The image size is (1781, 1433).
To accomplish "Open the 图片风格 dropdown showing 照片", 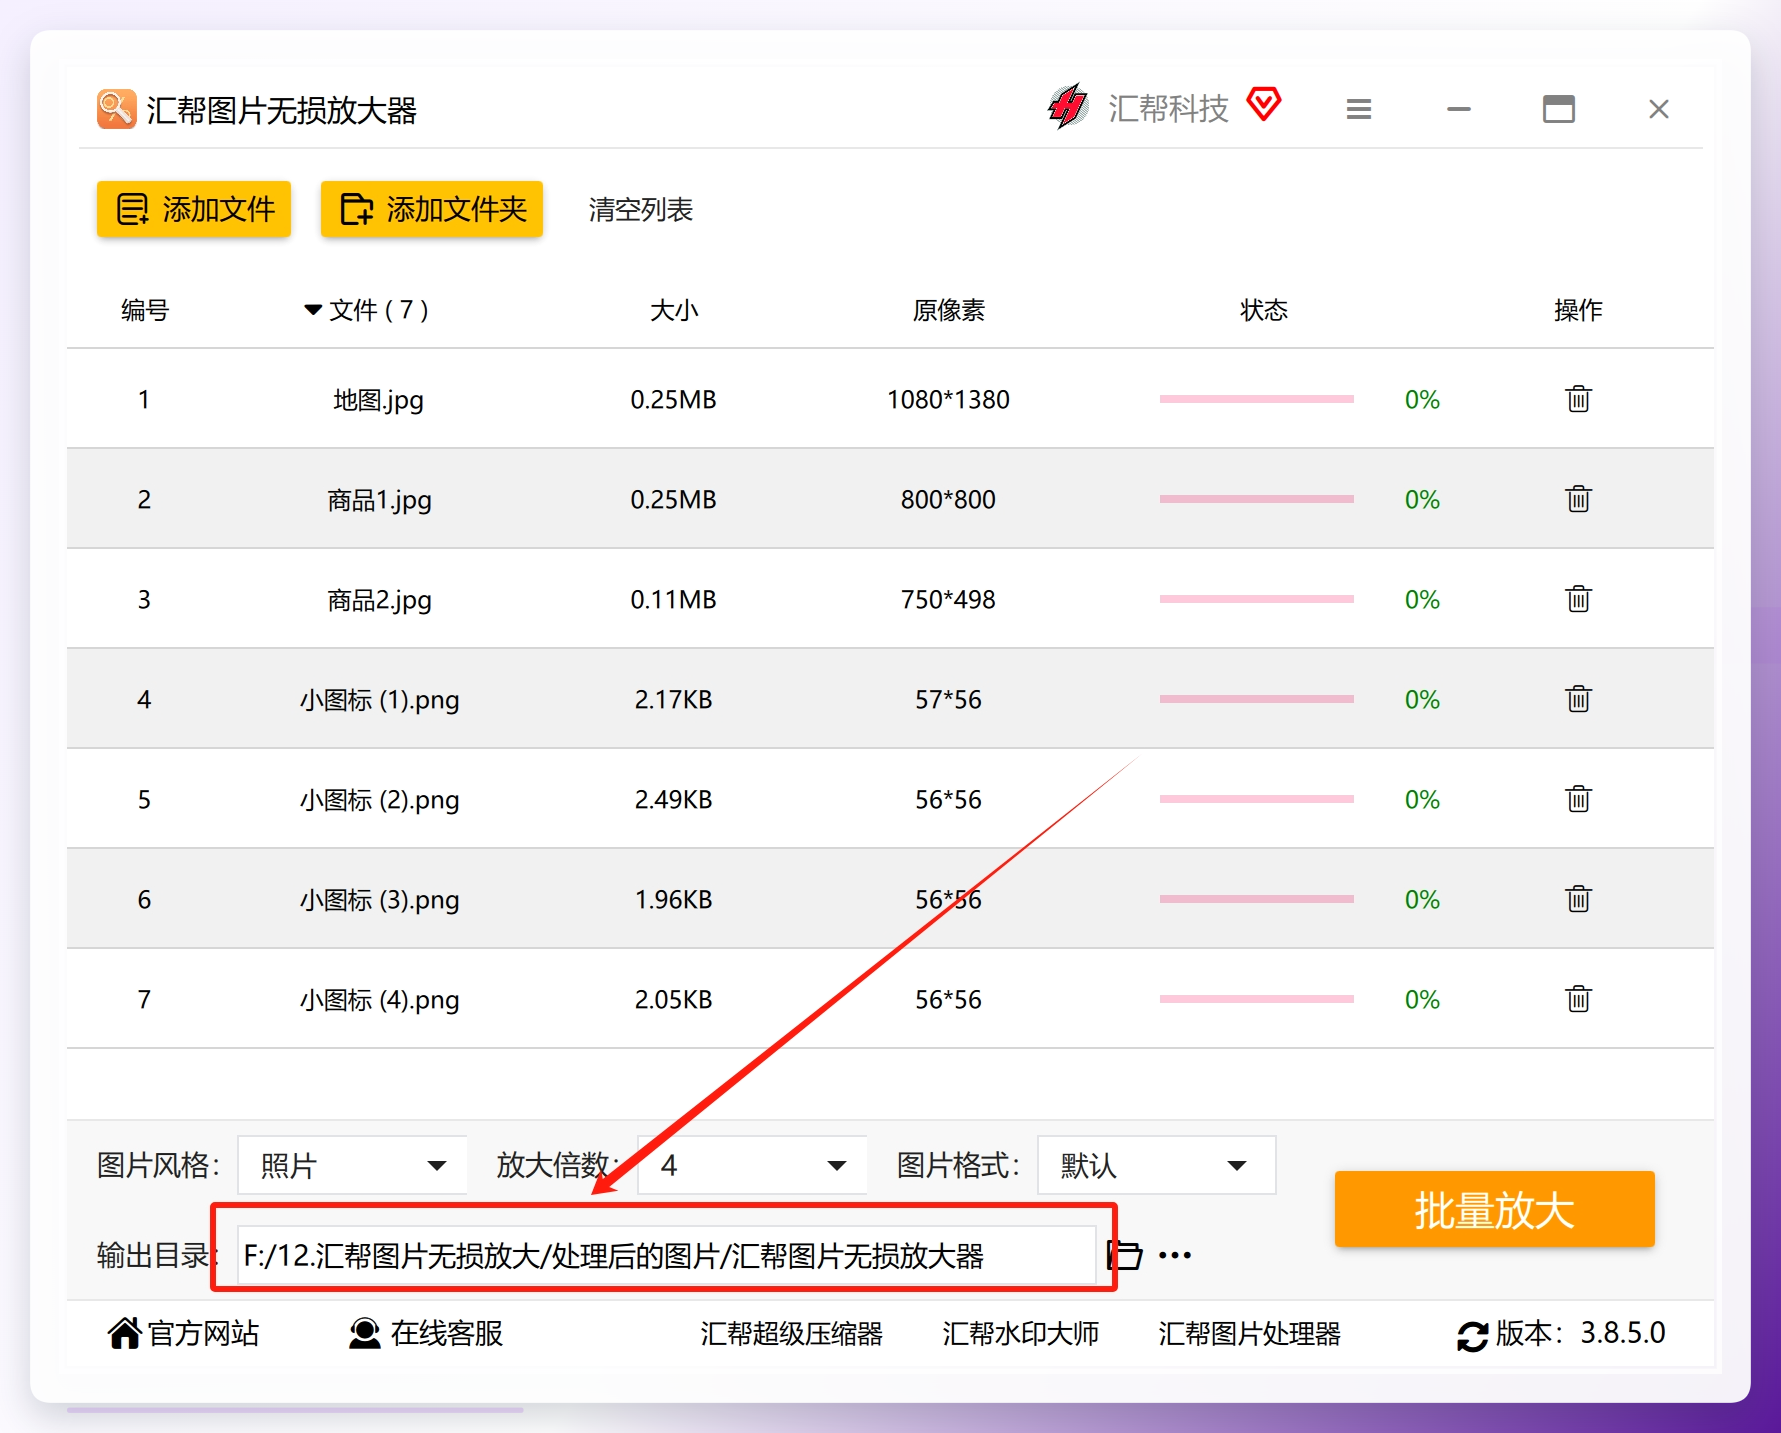I will point(352,1165).
